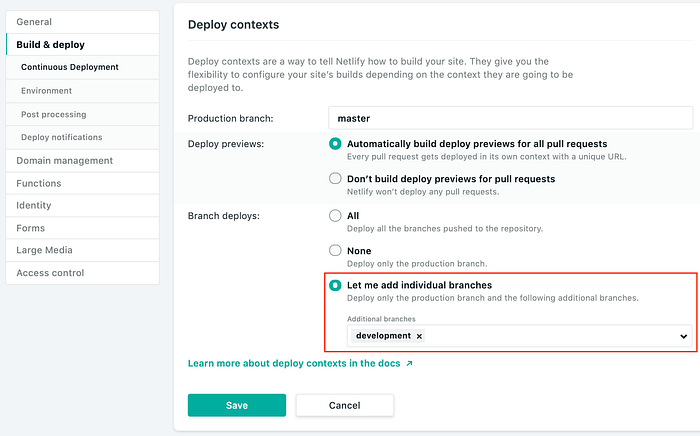Choose Don't build deploy previews option
The height and width of the screenshot is (436, 700).
pos(335,179)
